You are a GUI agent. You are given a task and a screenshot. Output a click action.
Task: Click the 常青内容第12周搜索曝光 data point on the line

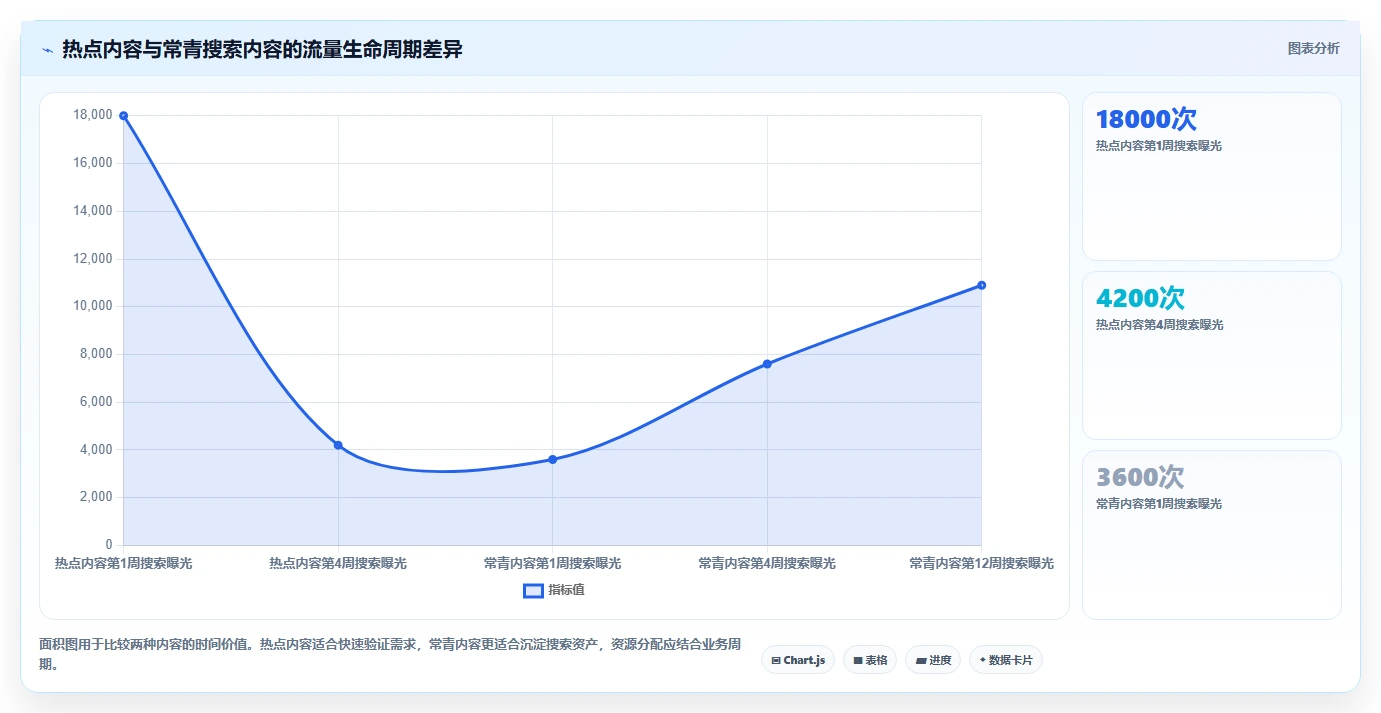click(x=982, y=285)
